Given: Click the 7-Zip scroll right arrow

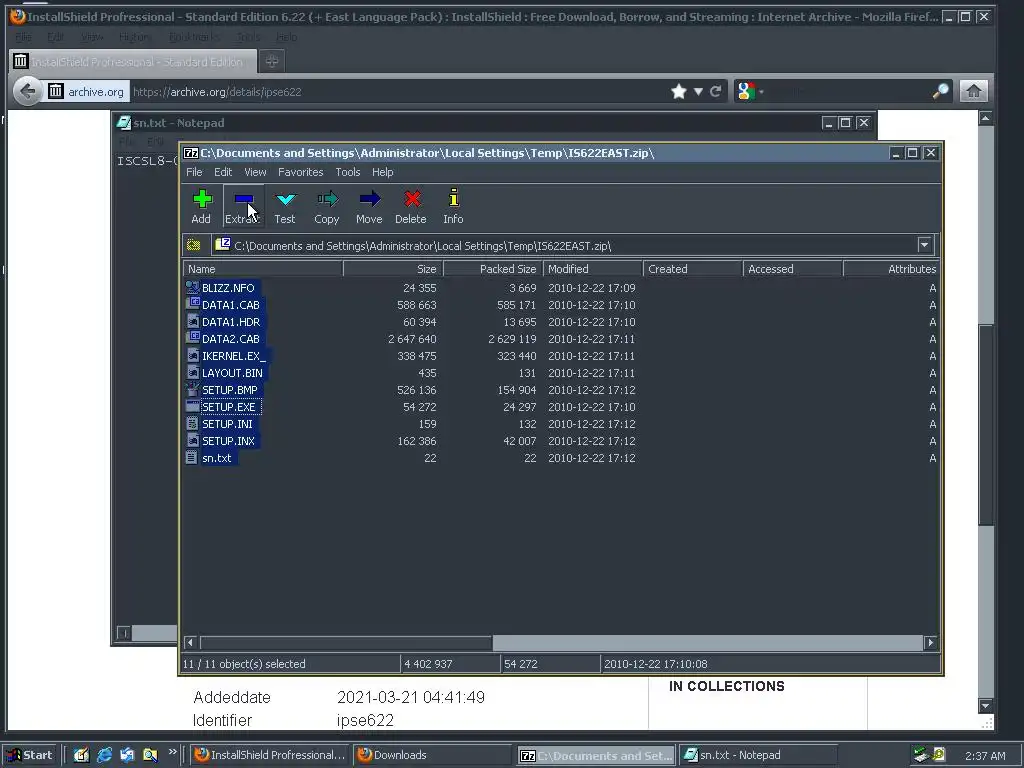Looking at the screenshot, I should tap(930, 643).
